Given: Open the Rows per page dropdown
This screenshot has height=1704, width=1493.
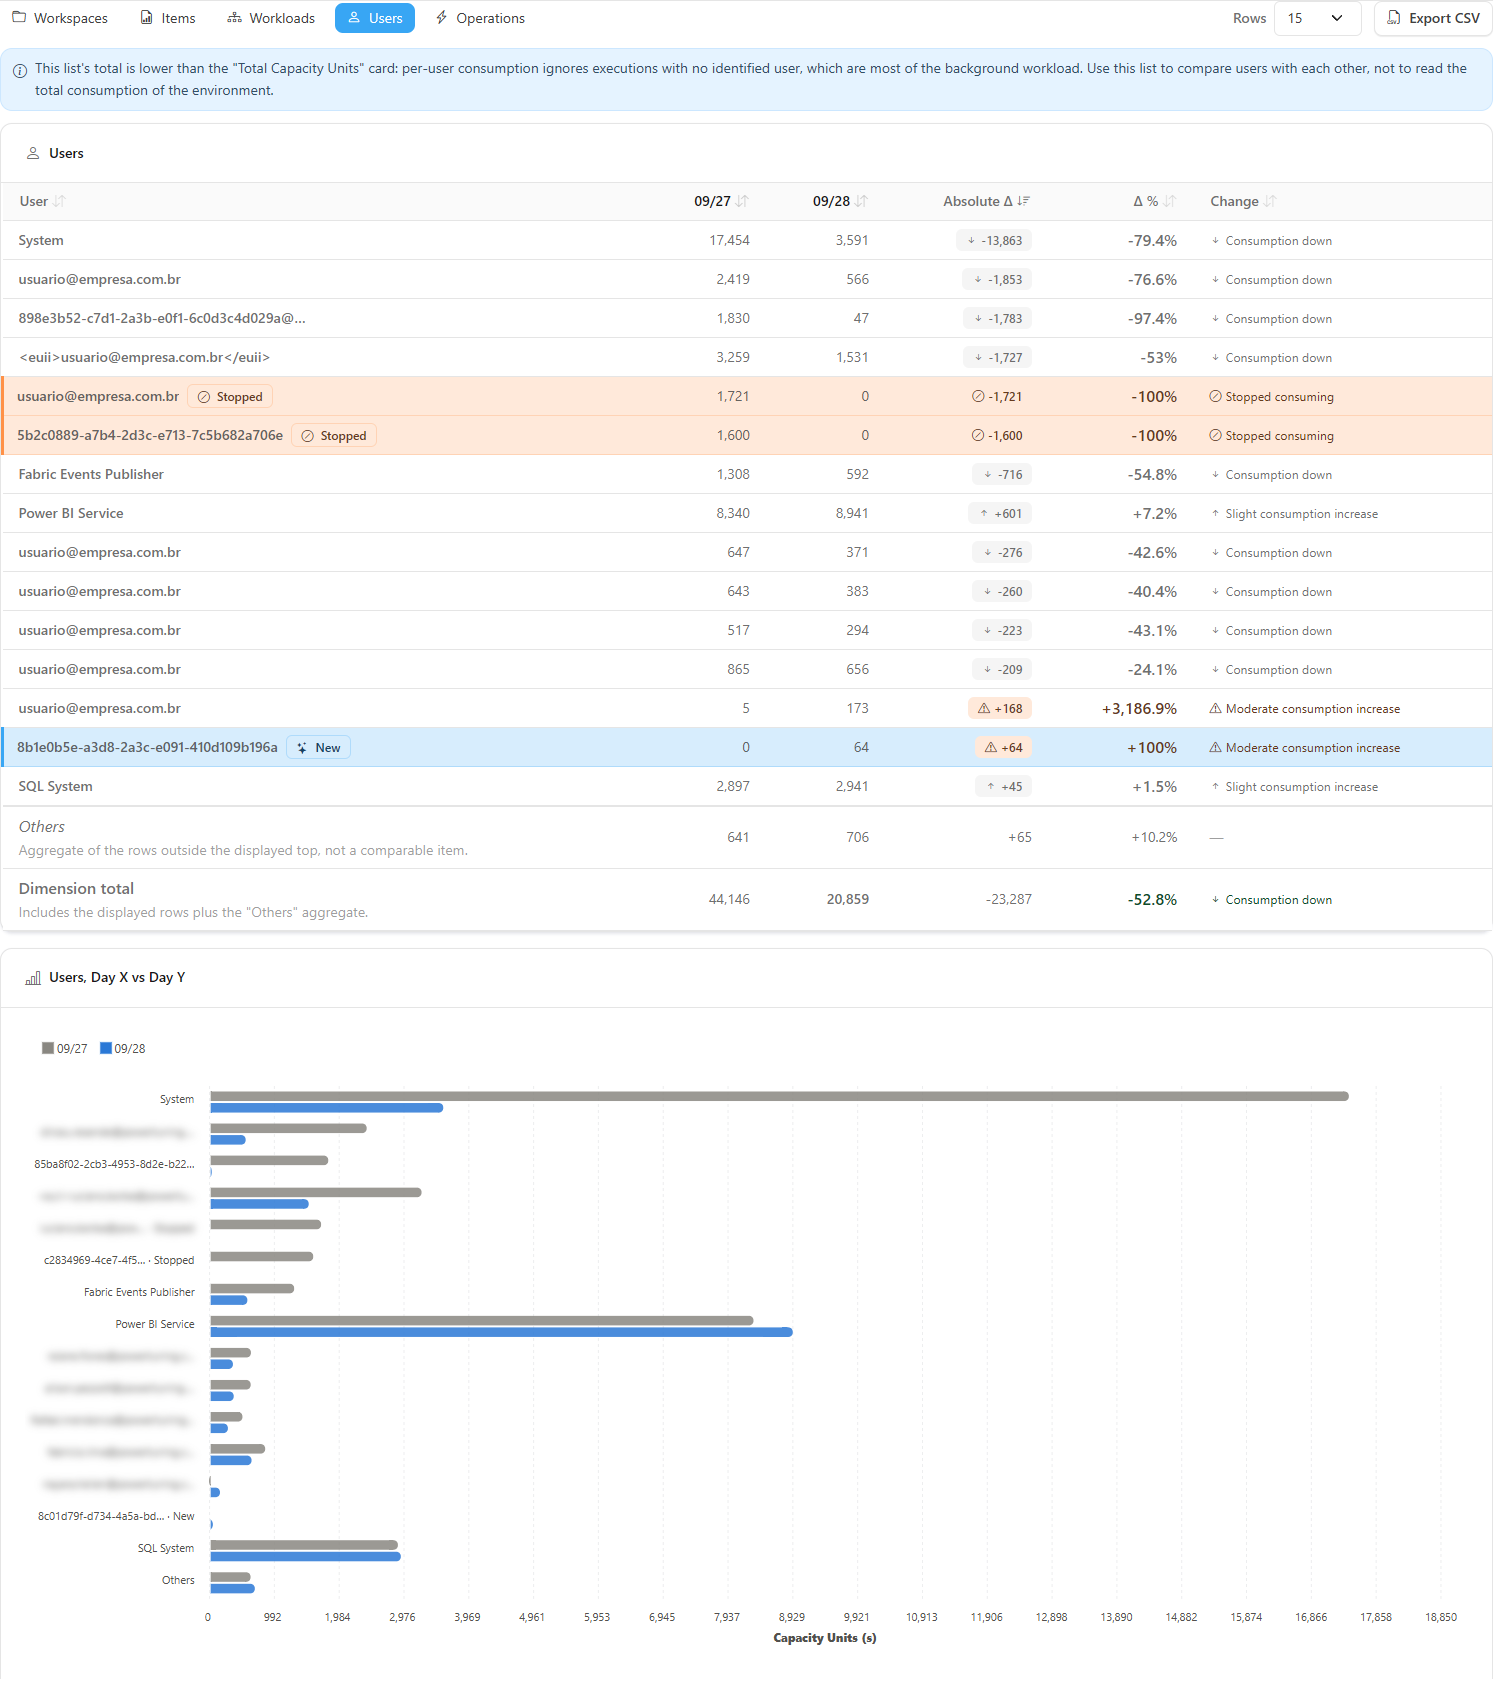Looking at the screenshot, I should [1317, 18].
